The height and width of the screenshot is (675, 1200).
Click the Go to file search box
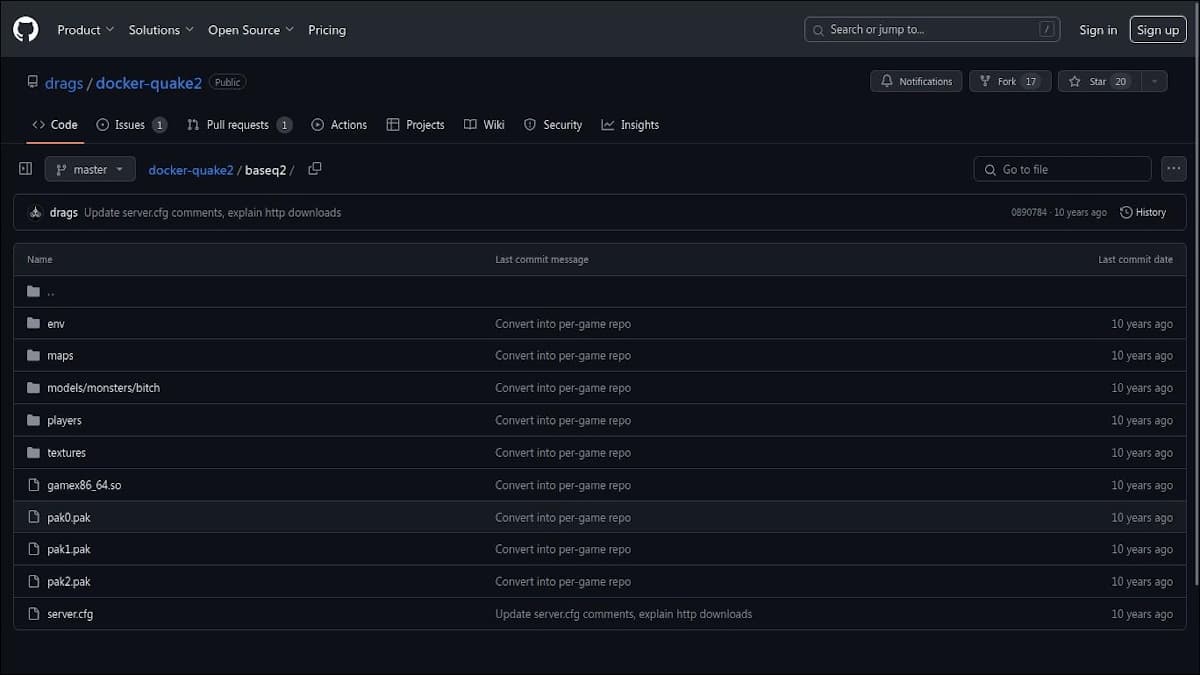tap(1062, 169)
